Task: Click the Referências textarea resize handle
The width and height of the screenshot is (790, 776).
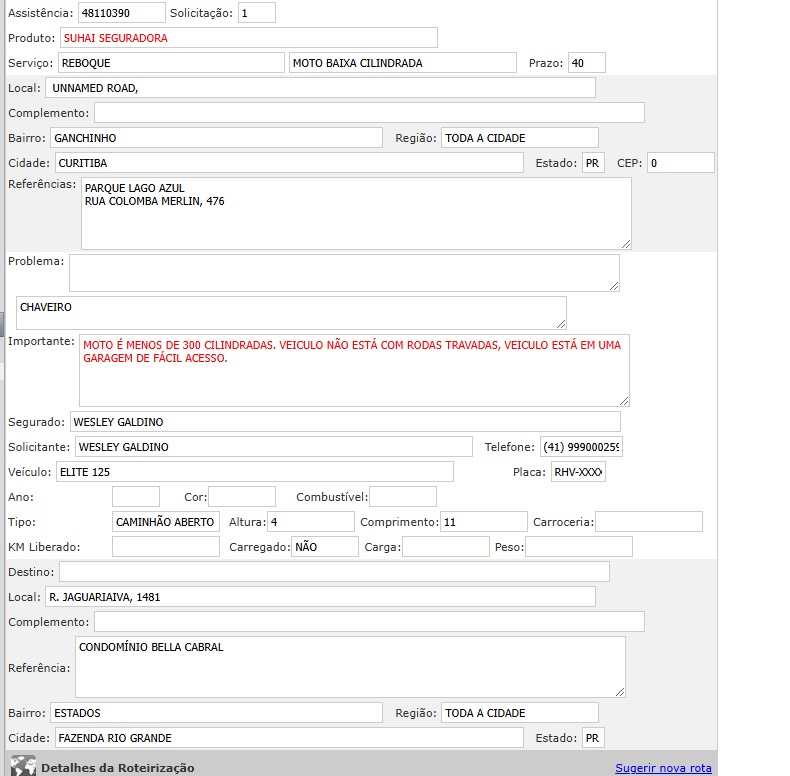Action: 625,243
